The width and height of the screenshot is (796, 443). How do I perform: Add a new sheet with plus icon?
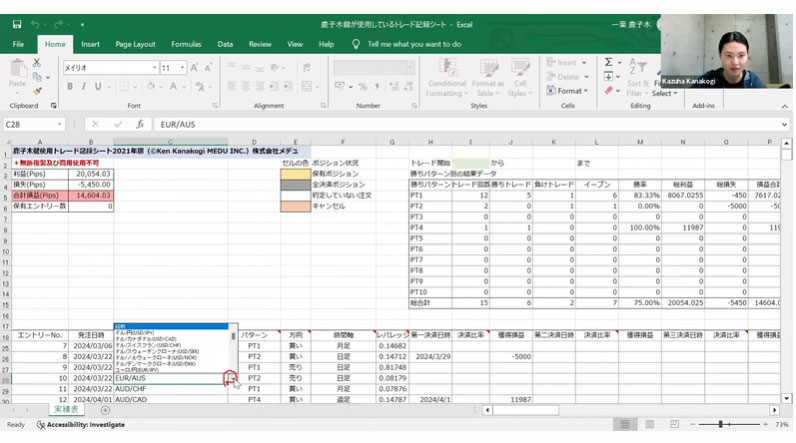point(105,410)
